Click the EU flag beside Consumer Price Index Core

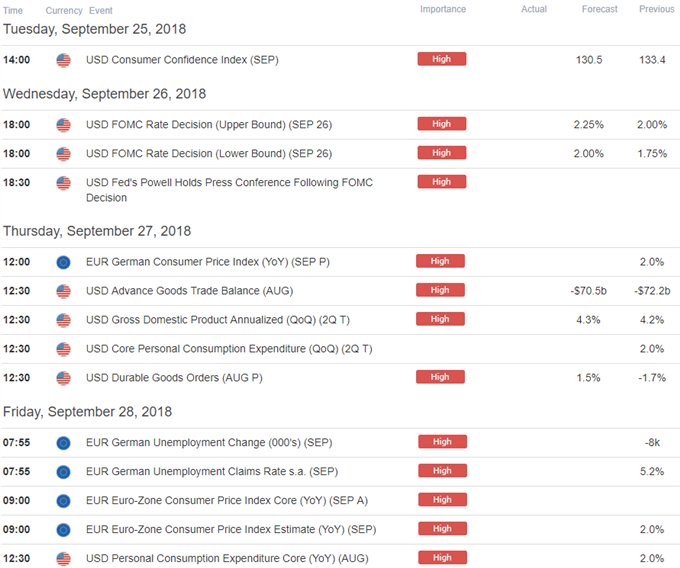[x=63, y=501]
